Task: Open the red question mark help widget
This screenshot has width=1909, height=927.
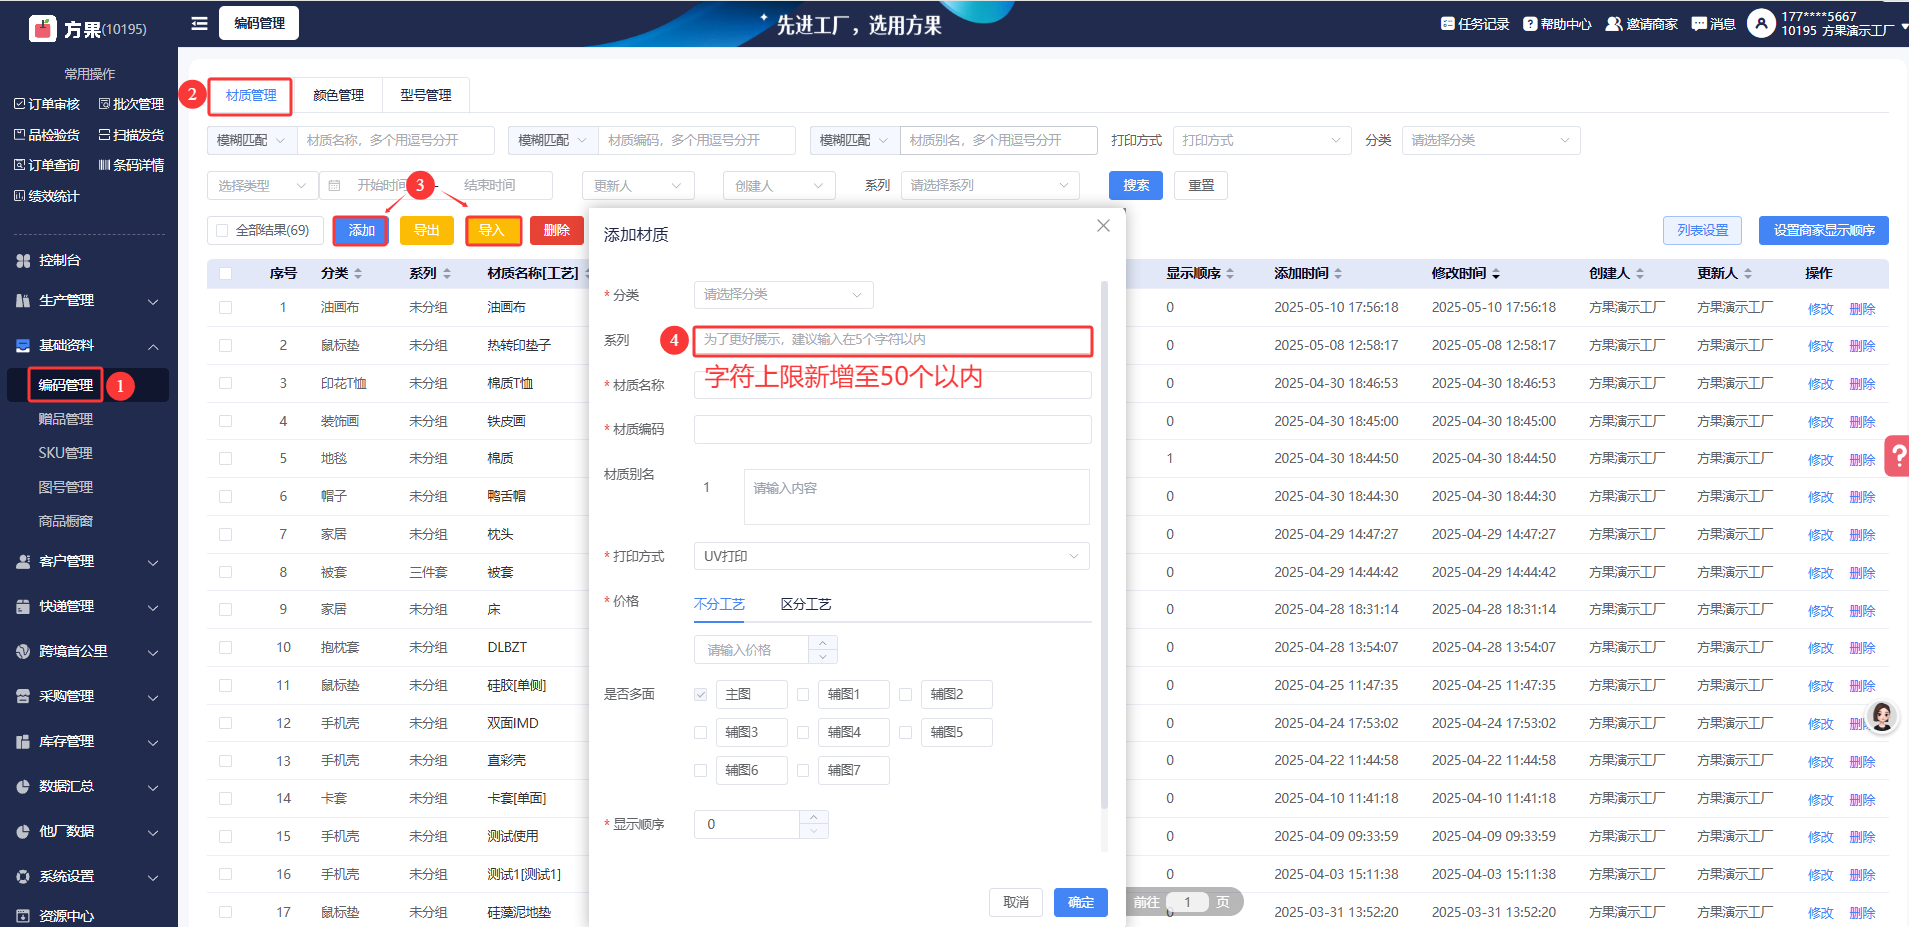Action: [1897, 455]
